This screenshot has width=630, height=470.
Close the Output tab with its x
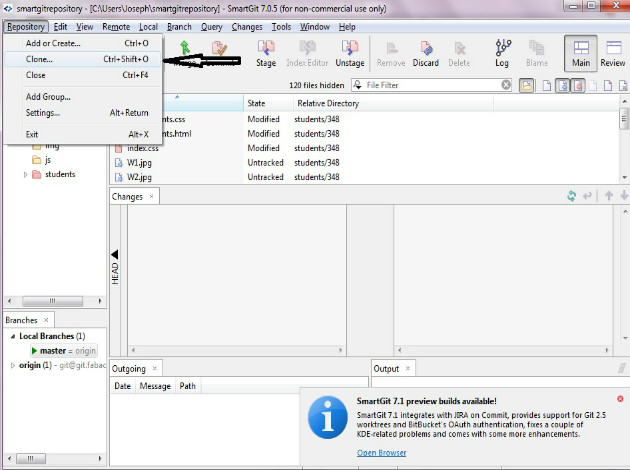pos(408,368)
